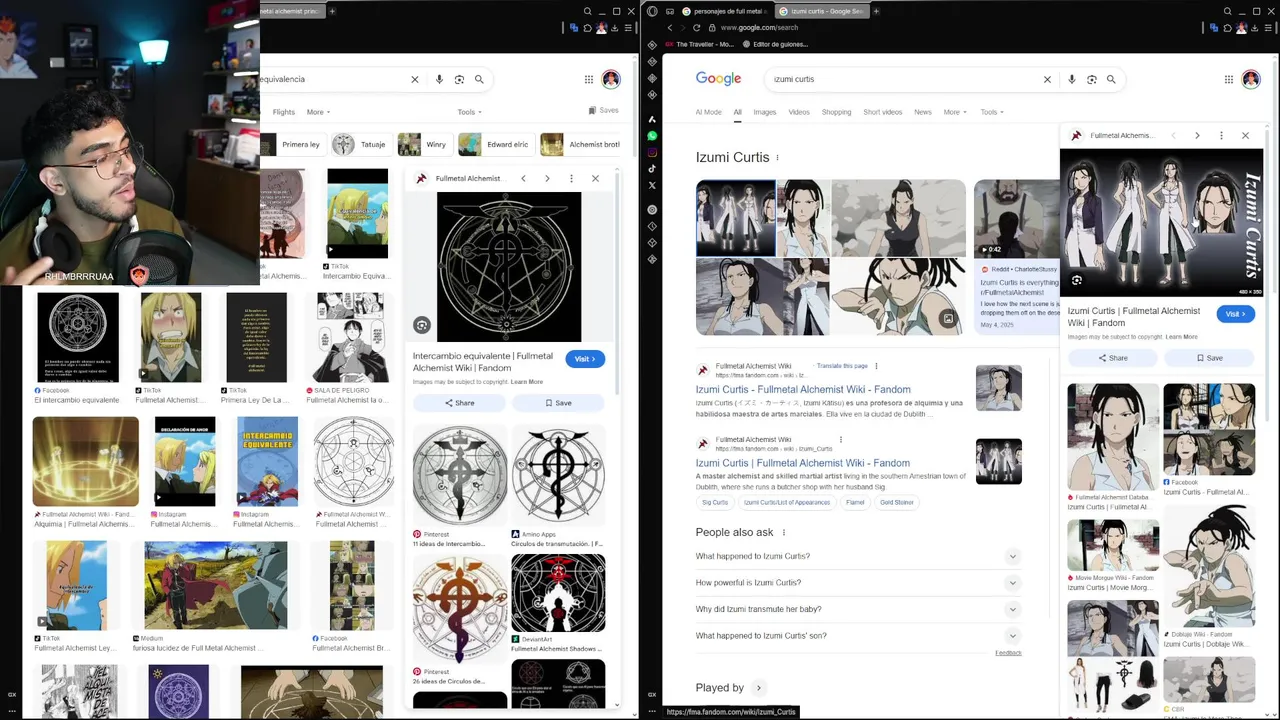1280x720 pixels.
Task: Save the Intercambio equivalente image
Action: click(x=558, y=403)
